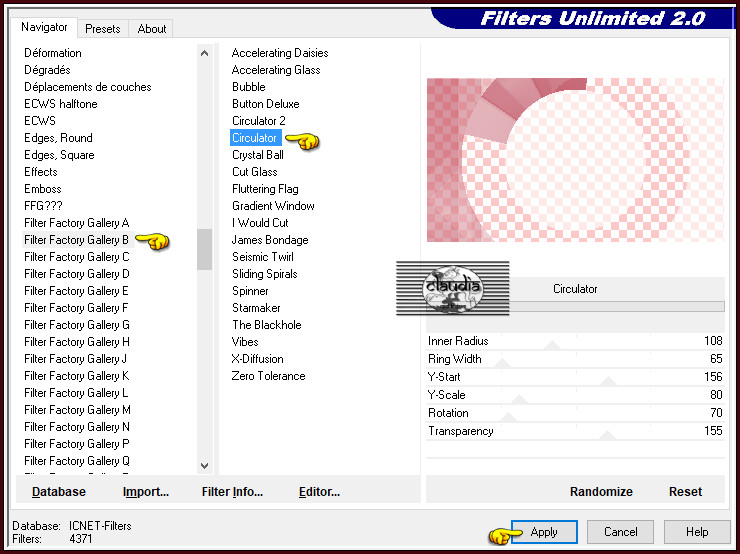The height and width of the screenshot is (554, 740).
Task: Select Filter Factory Gallery P
Action: [x=76, y=444]
